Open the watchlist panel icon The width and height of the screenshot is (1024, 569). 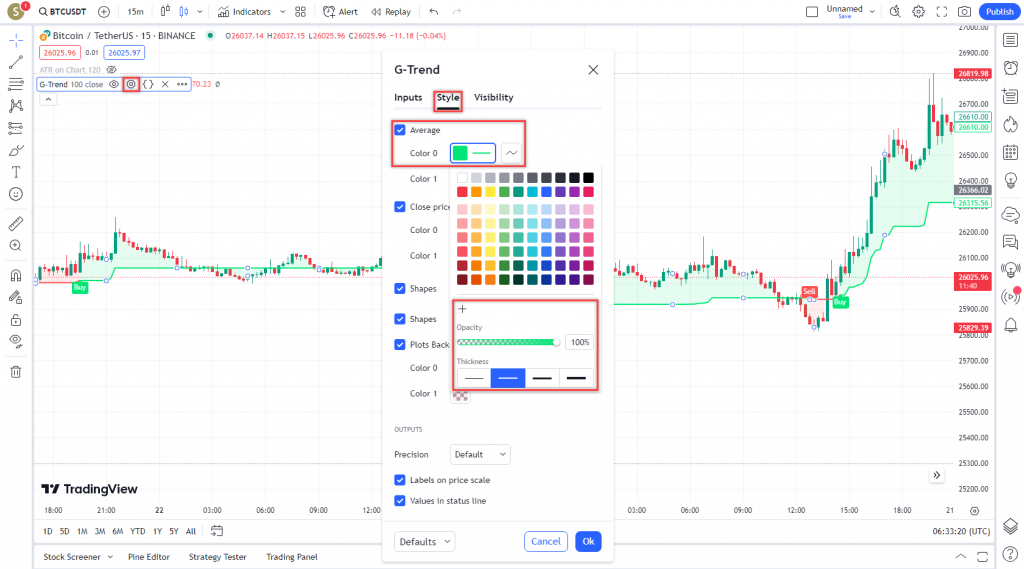pyautogui.click(x=1010, y=41)
